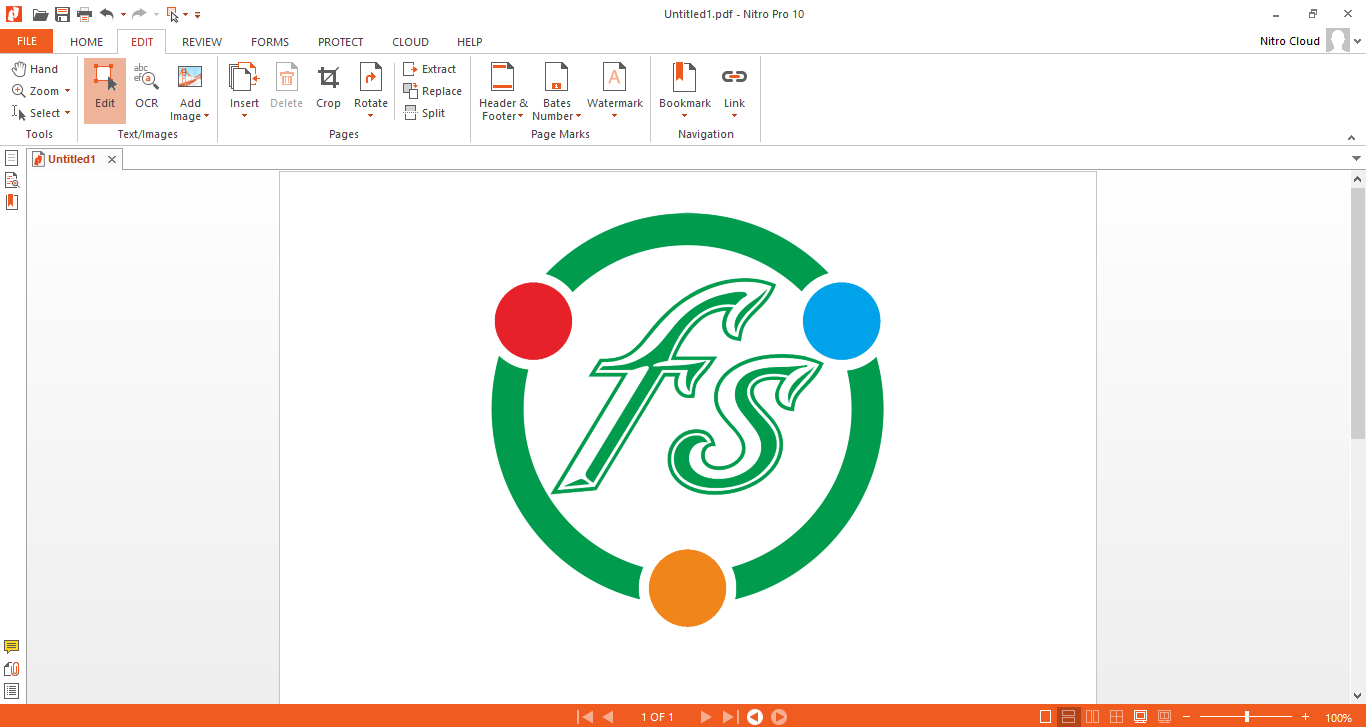Click the 1 OF 1 page number field

tap(657, 717)
